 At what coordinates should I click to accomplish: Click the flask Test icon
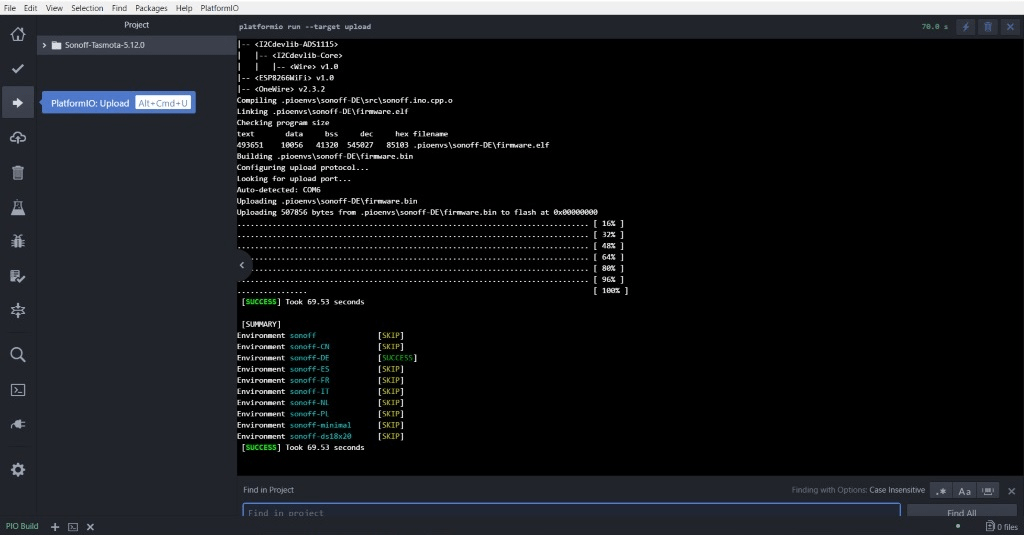pos(17,207)
